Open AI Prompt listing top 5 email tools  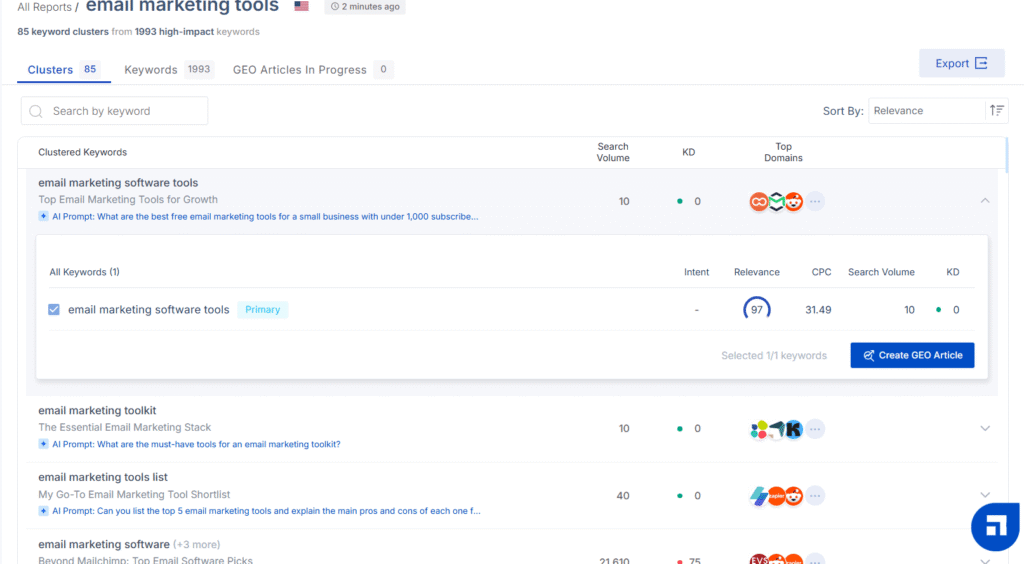pos(266,511)
